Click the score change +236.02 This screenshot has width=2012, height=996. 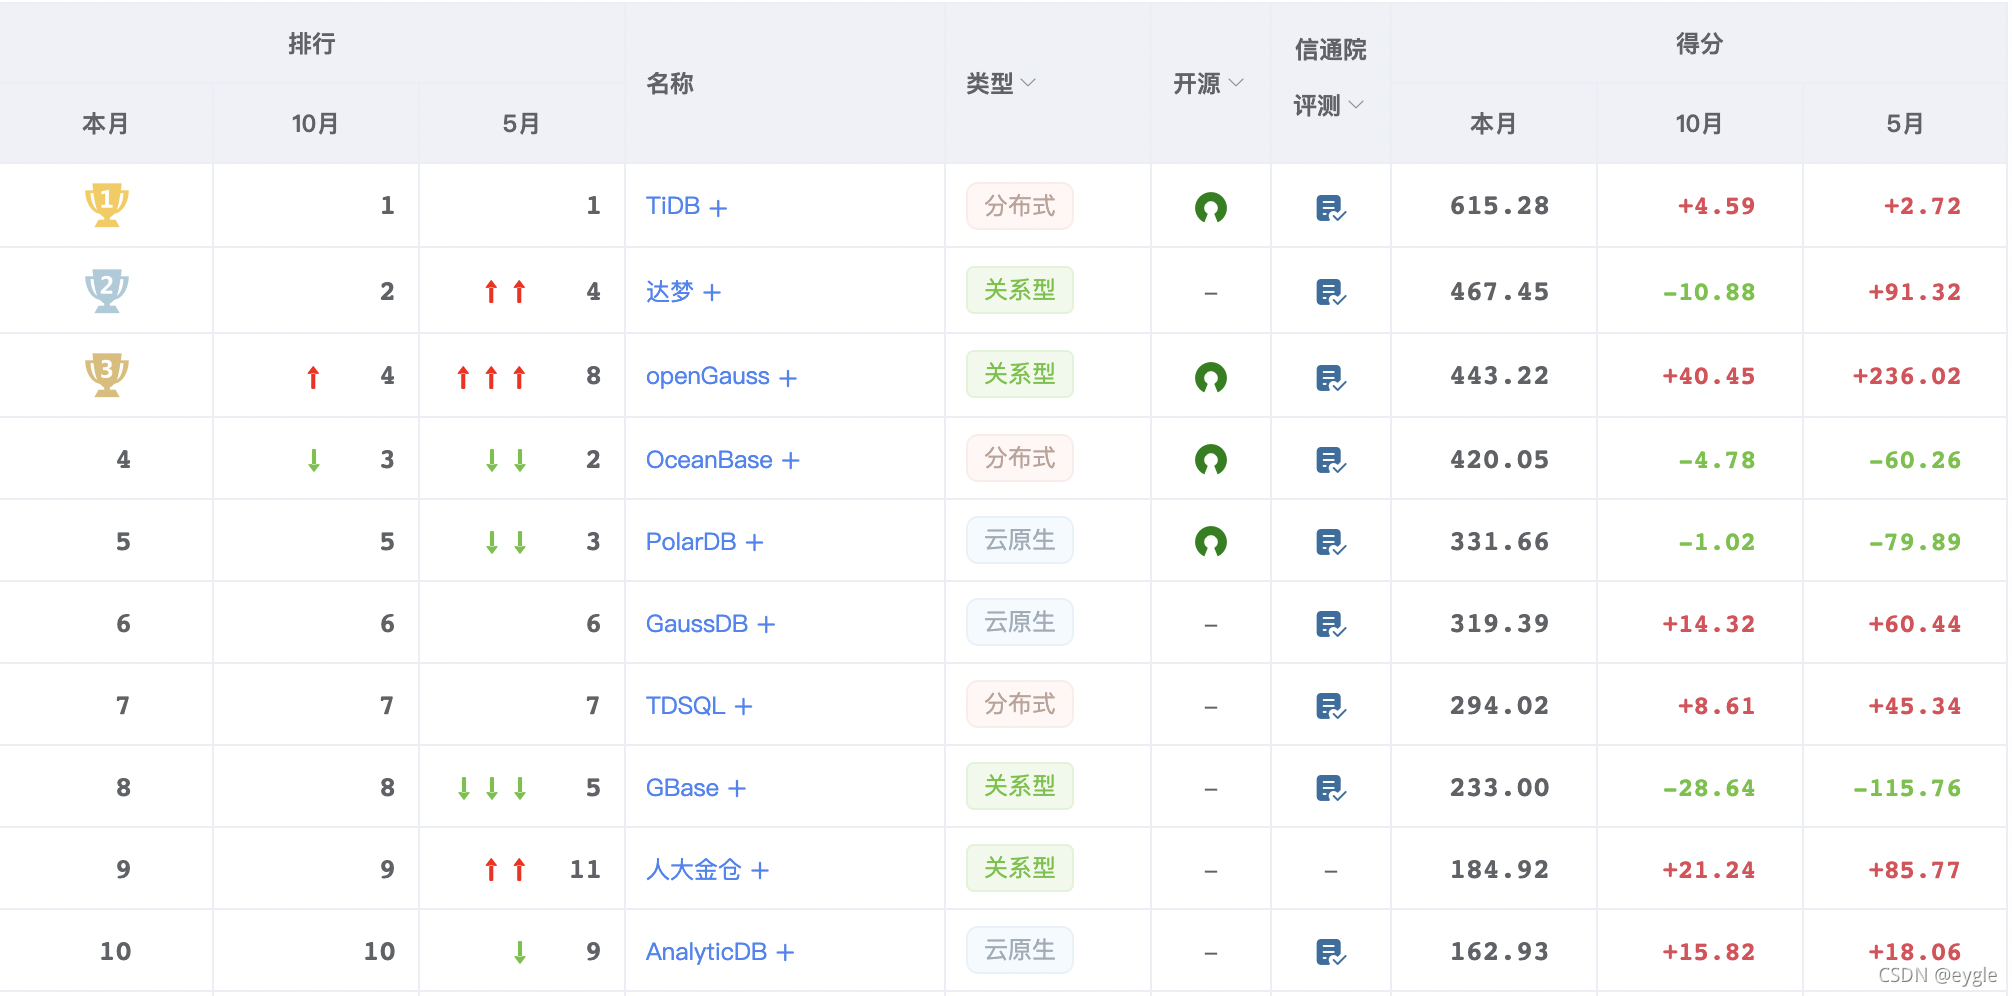pos(1906,376)
